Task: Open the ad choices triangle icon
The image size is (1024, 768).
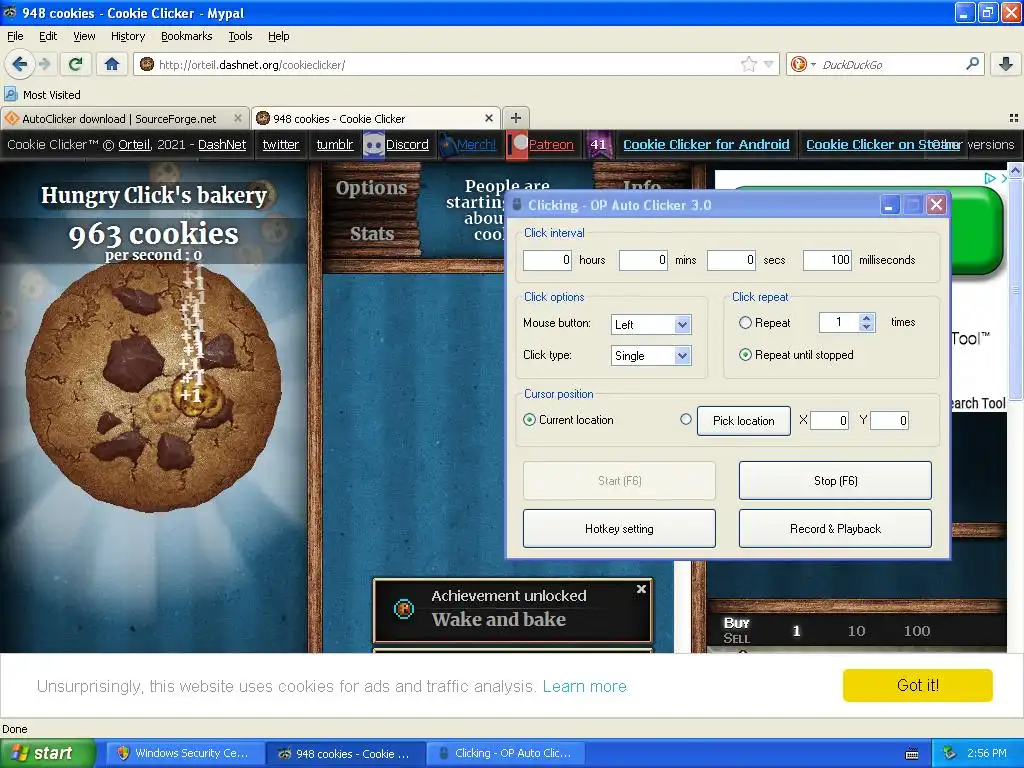Action: click(x=990, y=178)
